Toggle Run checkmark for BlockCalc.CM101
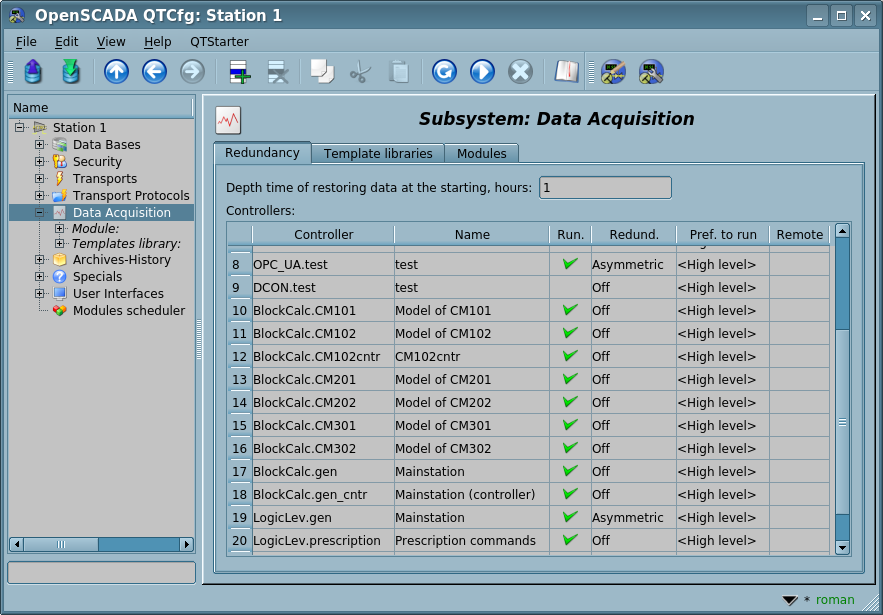The image size is (883, 615). point(570,311)
